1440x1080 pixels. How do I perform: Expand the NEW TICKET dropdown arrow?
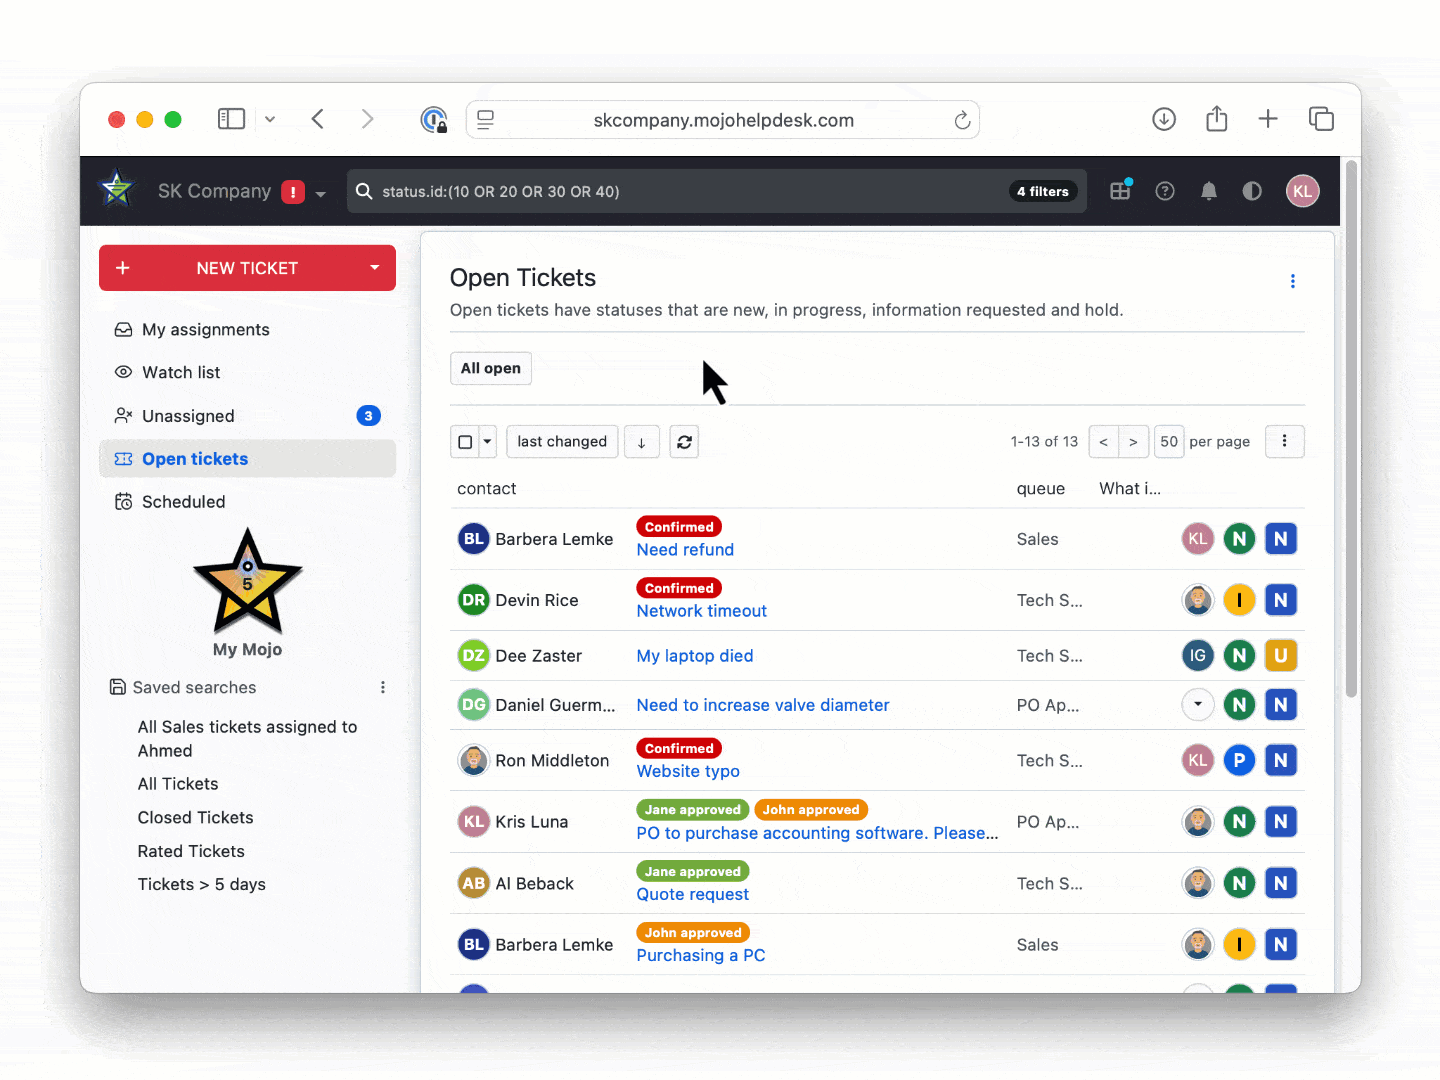tap(375, 268)
